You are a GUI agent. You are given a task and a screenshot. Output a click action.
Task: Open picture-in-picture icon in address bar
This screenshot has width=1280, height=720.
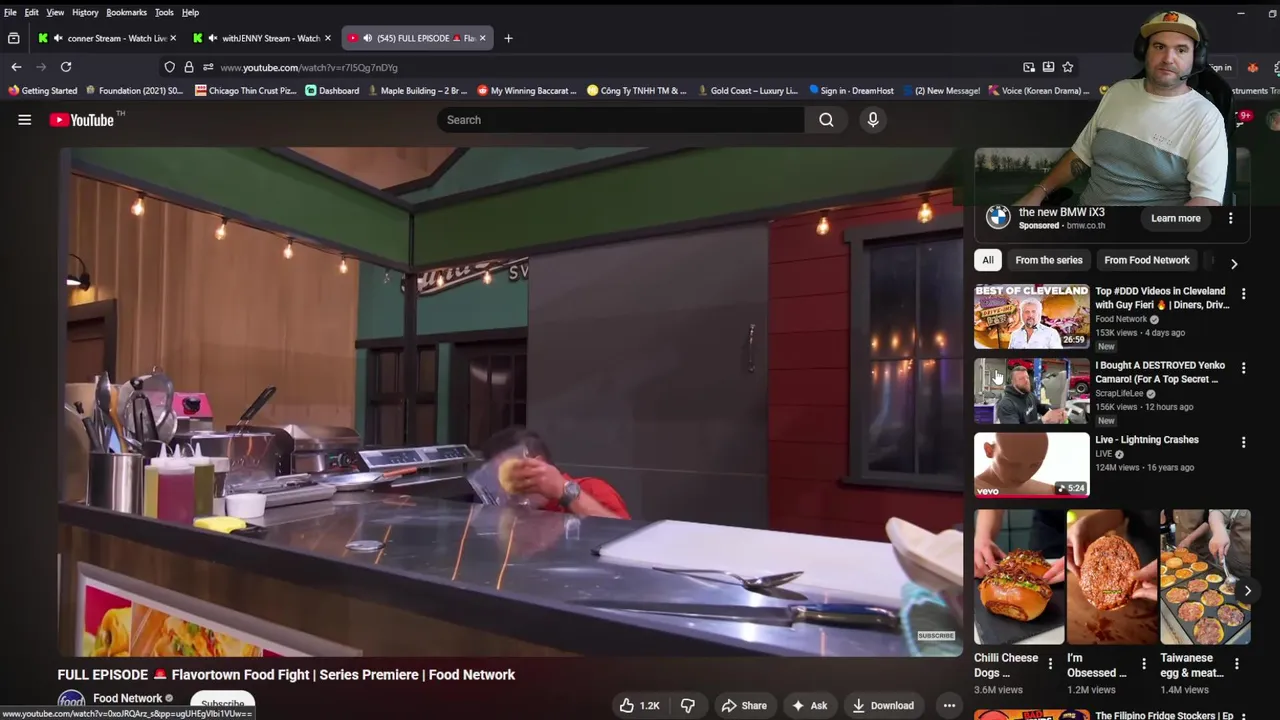[1029, 67]
